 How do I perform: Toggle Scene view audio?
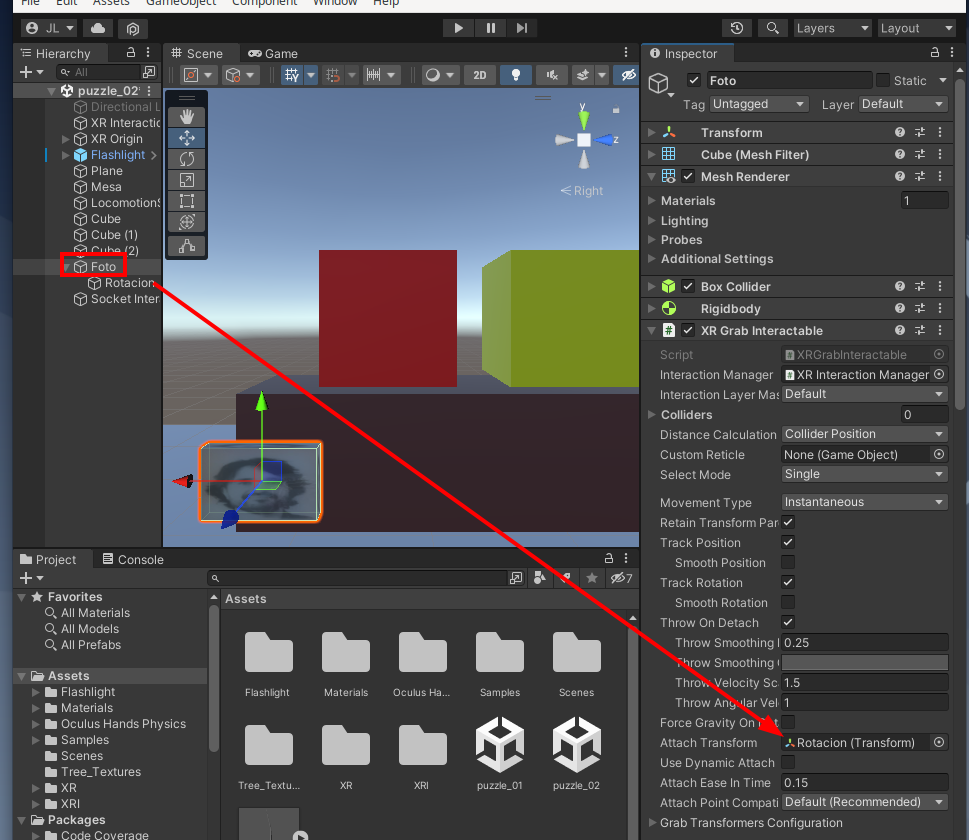pos(551,75)
